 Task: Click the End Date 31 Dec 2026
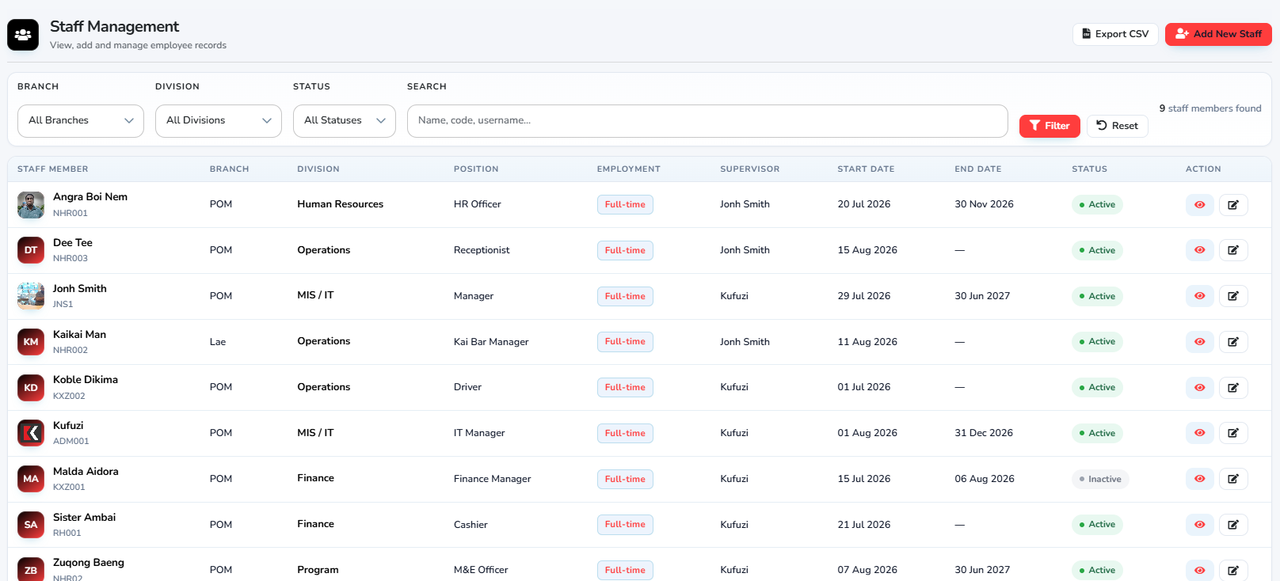[984, 433]
